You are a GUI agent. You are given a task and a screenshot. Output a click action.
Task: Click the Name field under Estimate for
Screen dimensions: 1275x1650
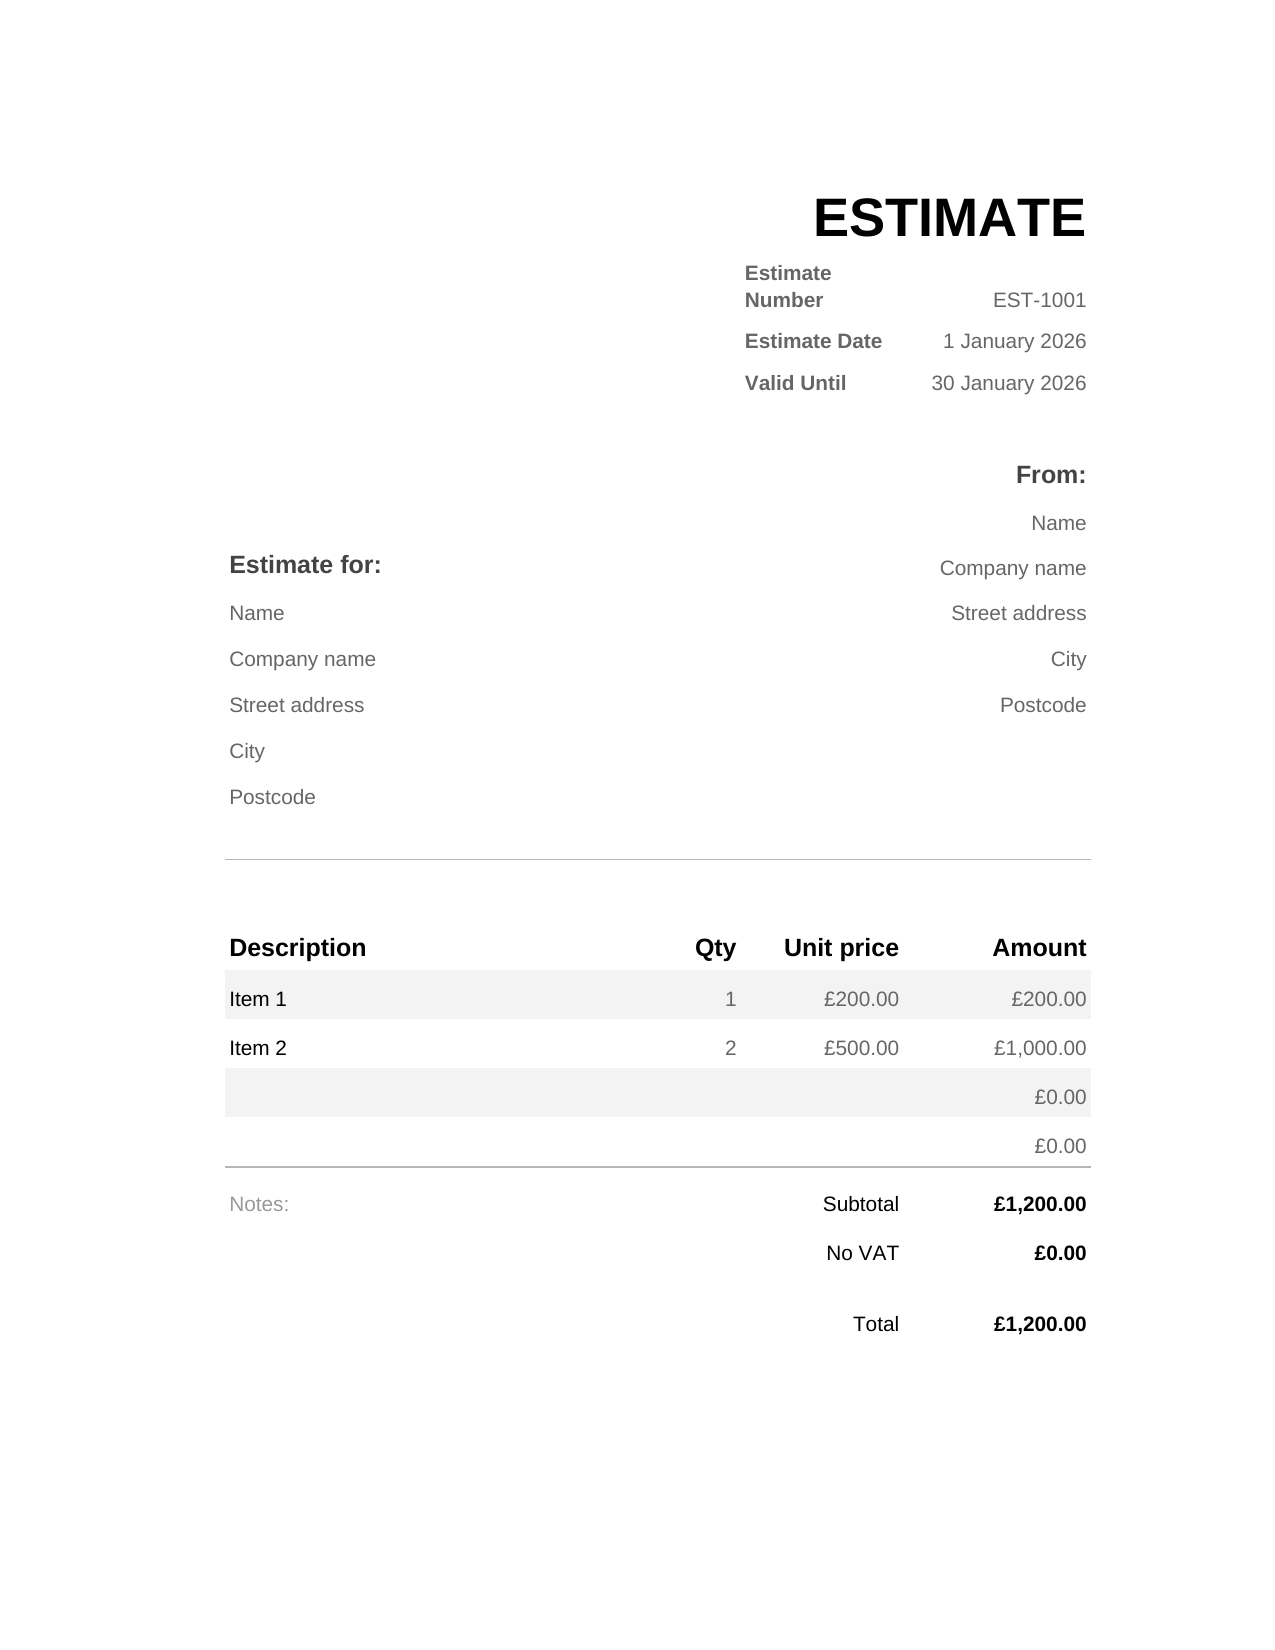coord(256,613)
